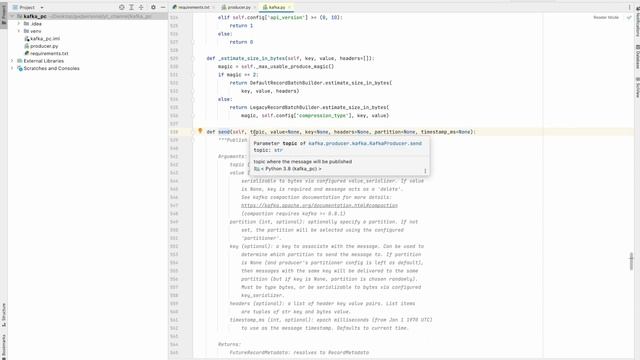
Task: Open Project panel gear options
Action: point(153,7)
